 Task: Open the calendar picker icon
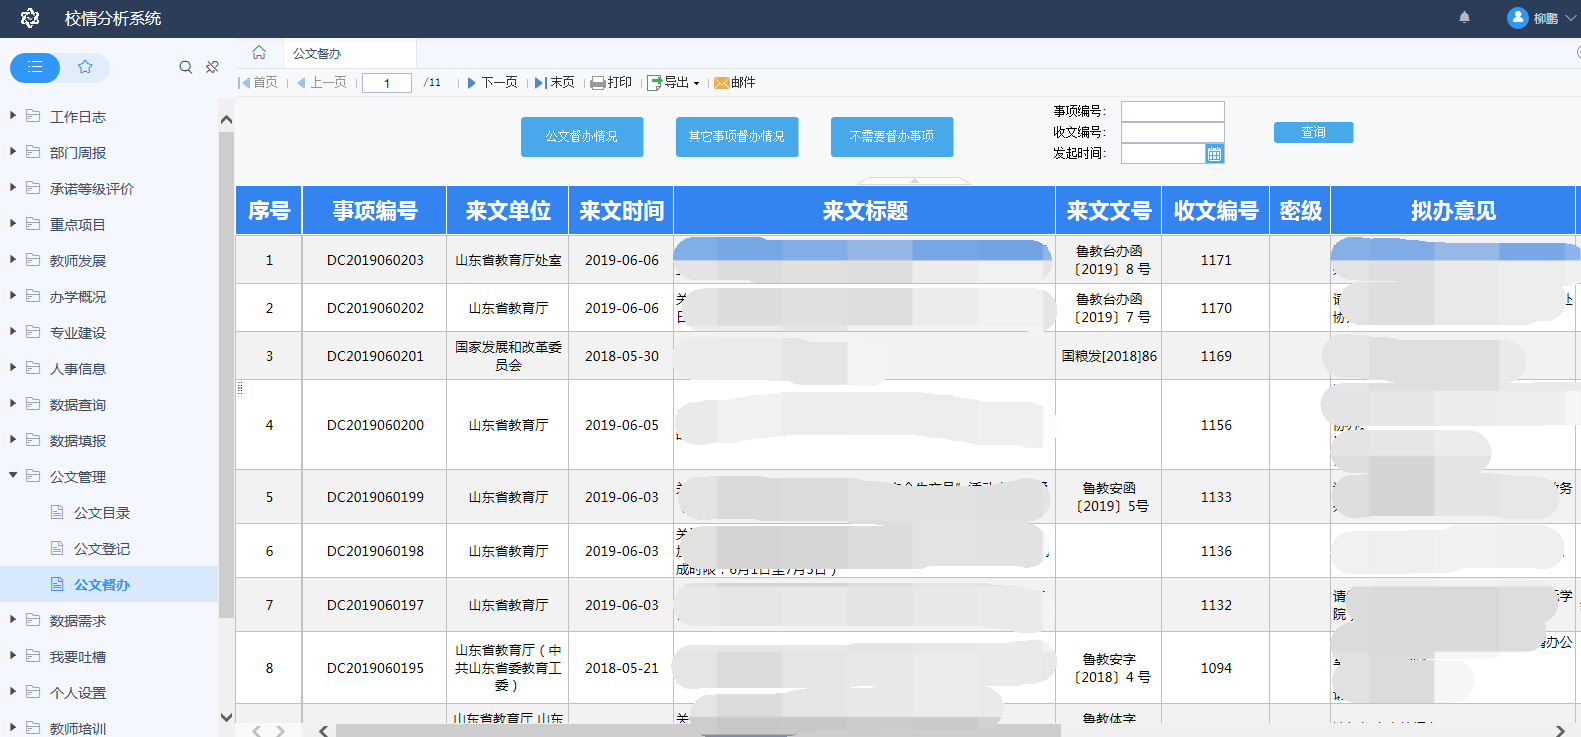pyautogui.click(x=1214, y=154)
